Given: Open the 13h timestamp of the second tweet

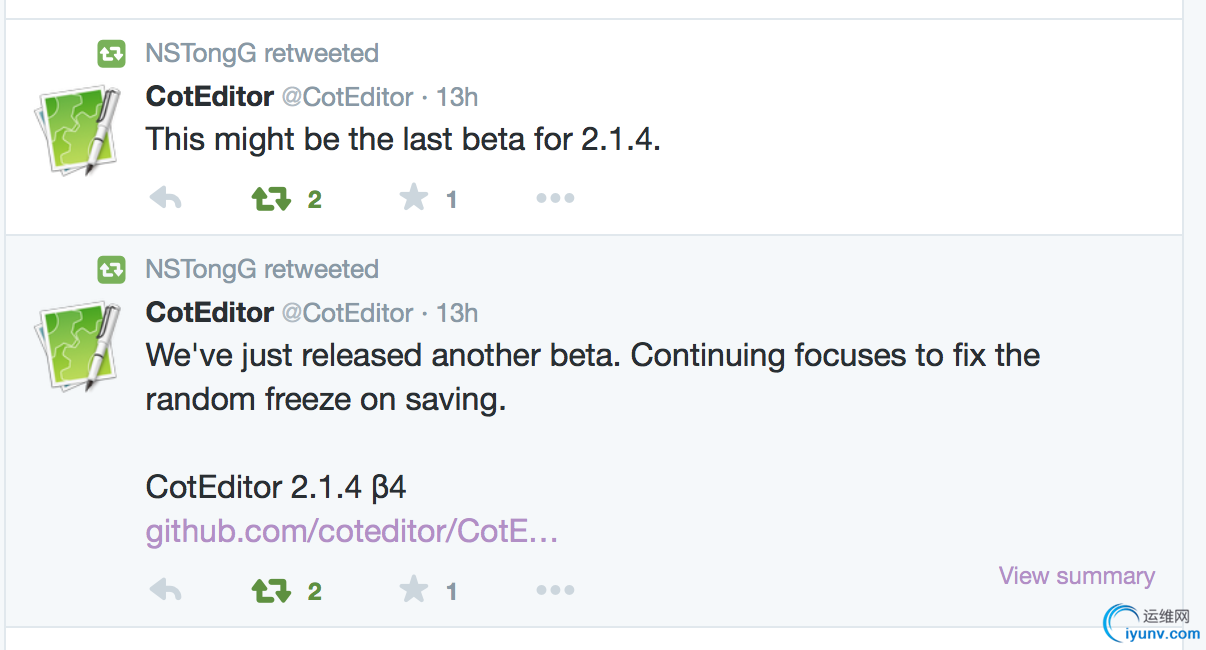Looking at the screenshot, I should [x=457, y=313].
